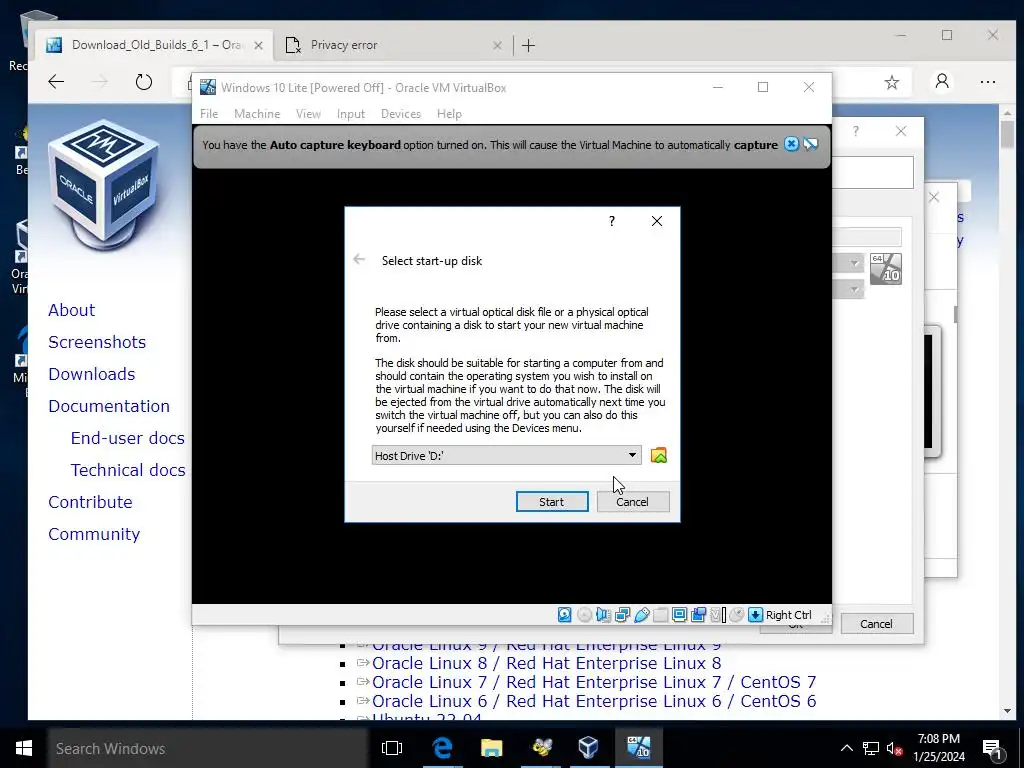Click the Windows 10 Lite VM taskbar icon
Viewport: 1024px width, 768px height.
(x=638, y=748)
